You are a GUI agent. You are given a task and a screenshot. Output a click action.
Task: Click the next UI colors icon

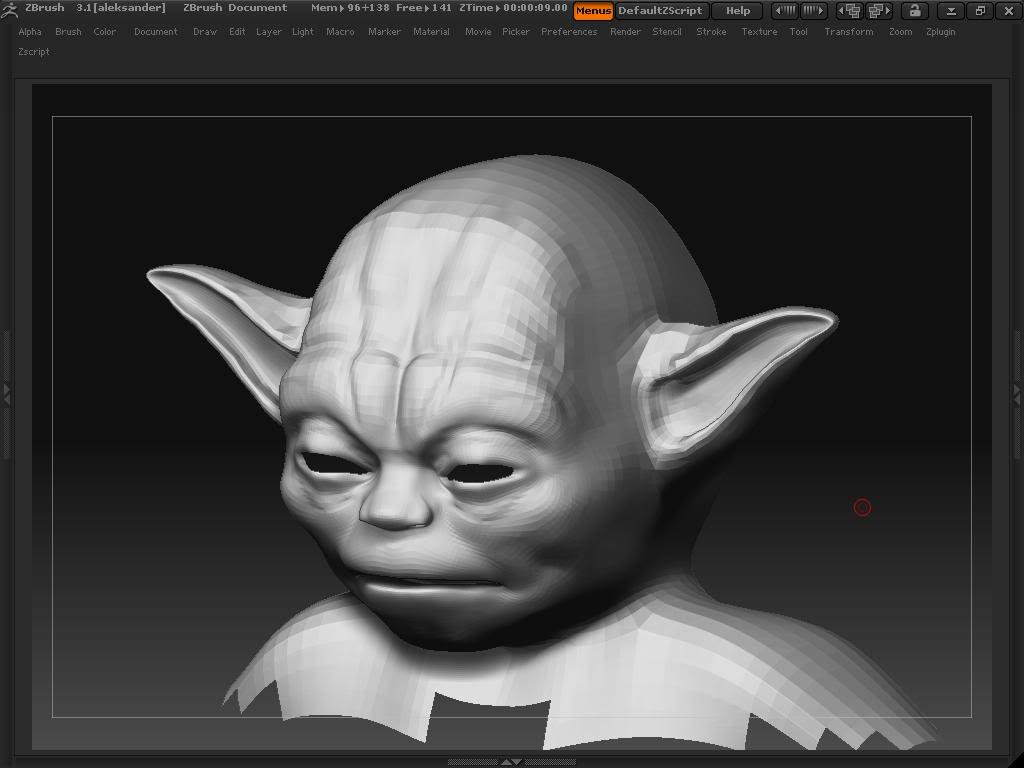click(813, 10)
